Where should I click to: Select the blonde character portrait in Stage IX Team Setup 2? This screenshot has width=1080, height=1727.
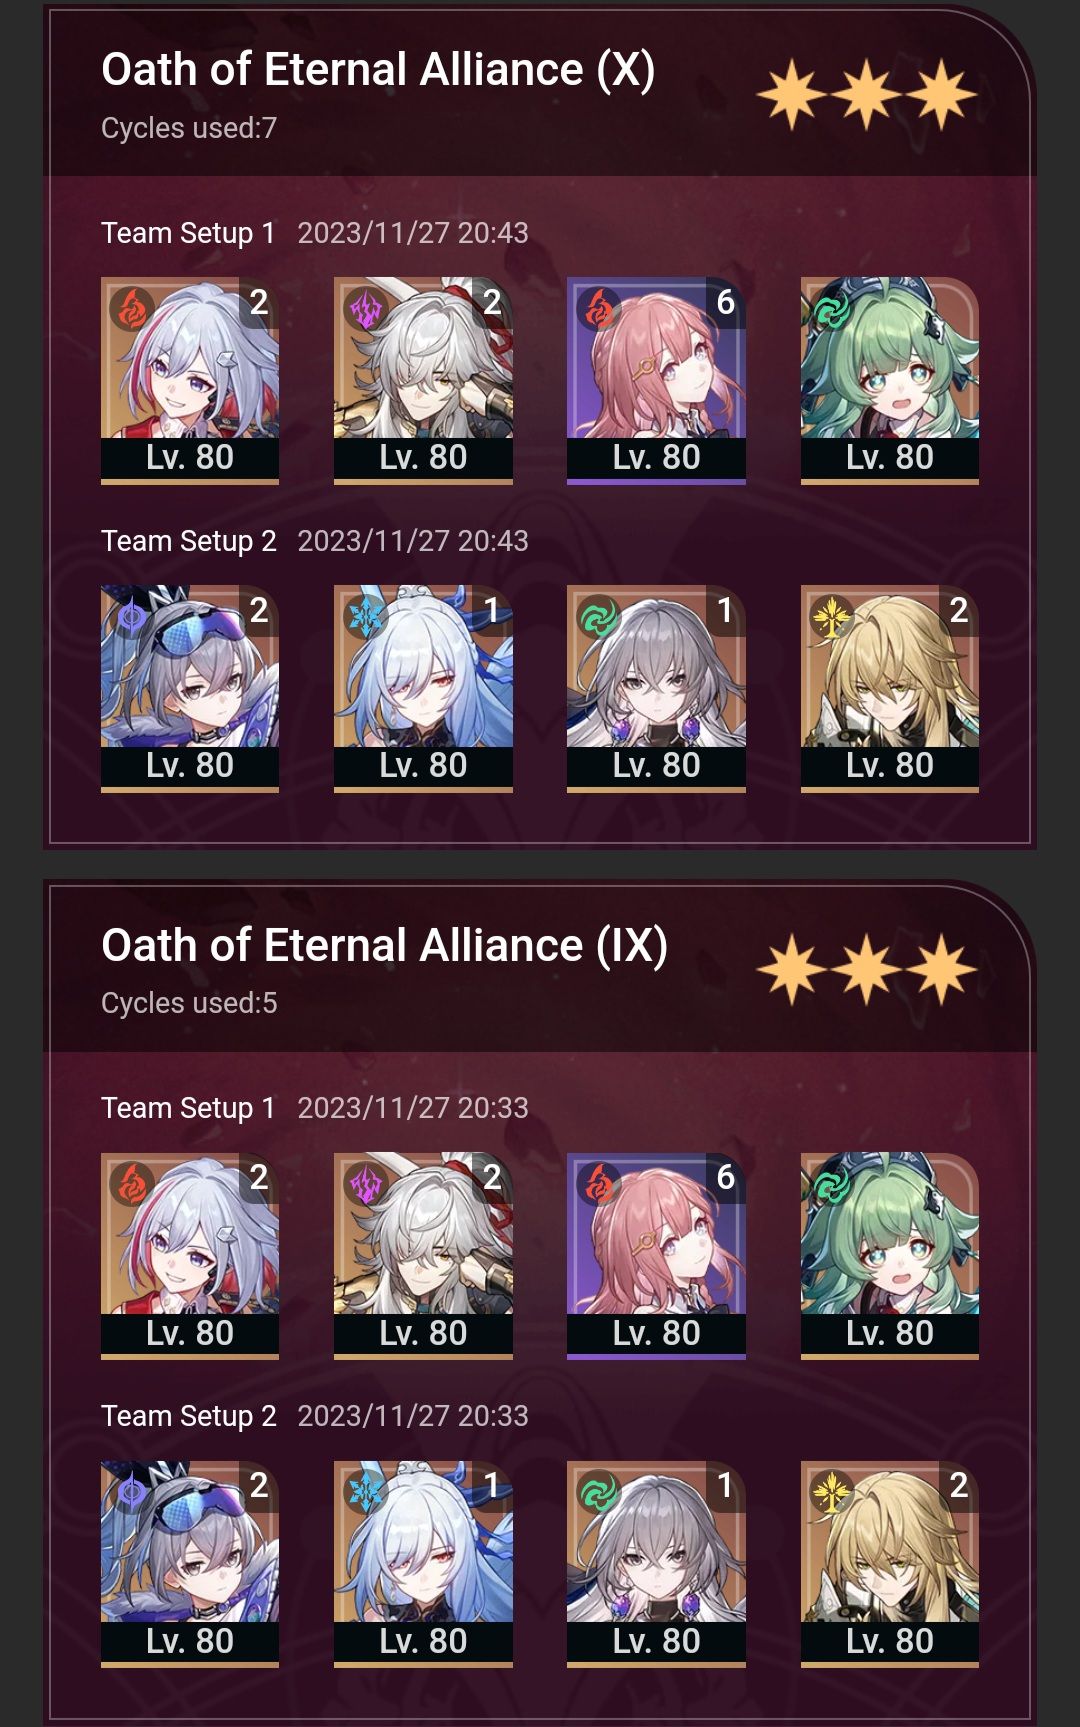tap(890, 1564)
